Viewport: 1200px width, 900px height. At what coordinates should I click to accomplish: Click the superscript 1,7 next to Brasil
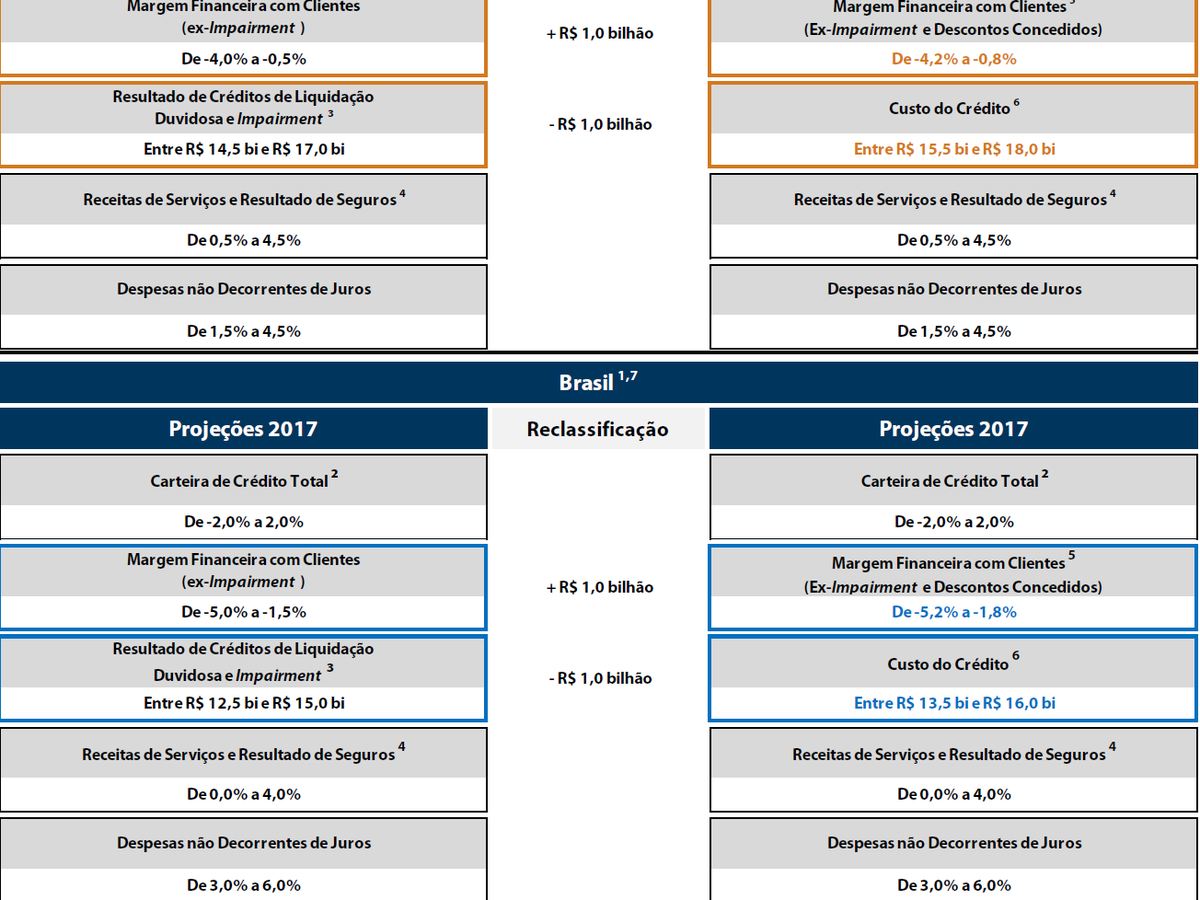[627, 376]
